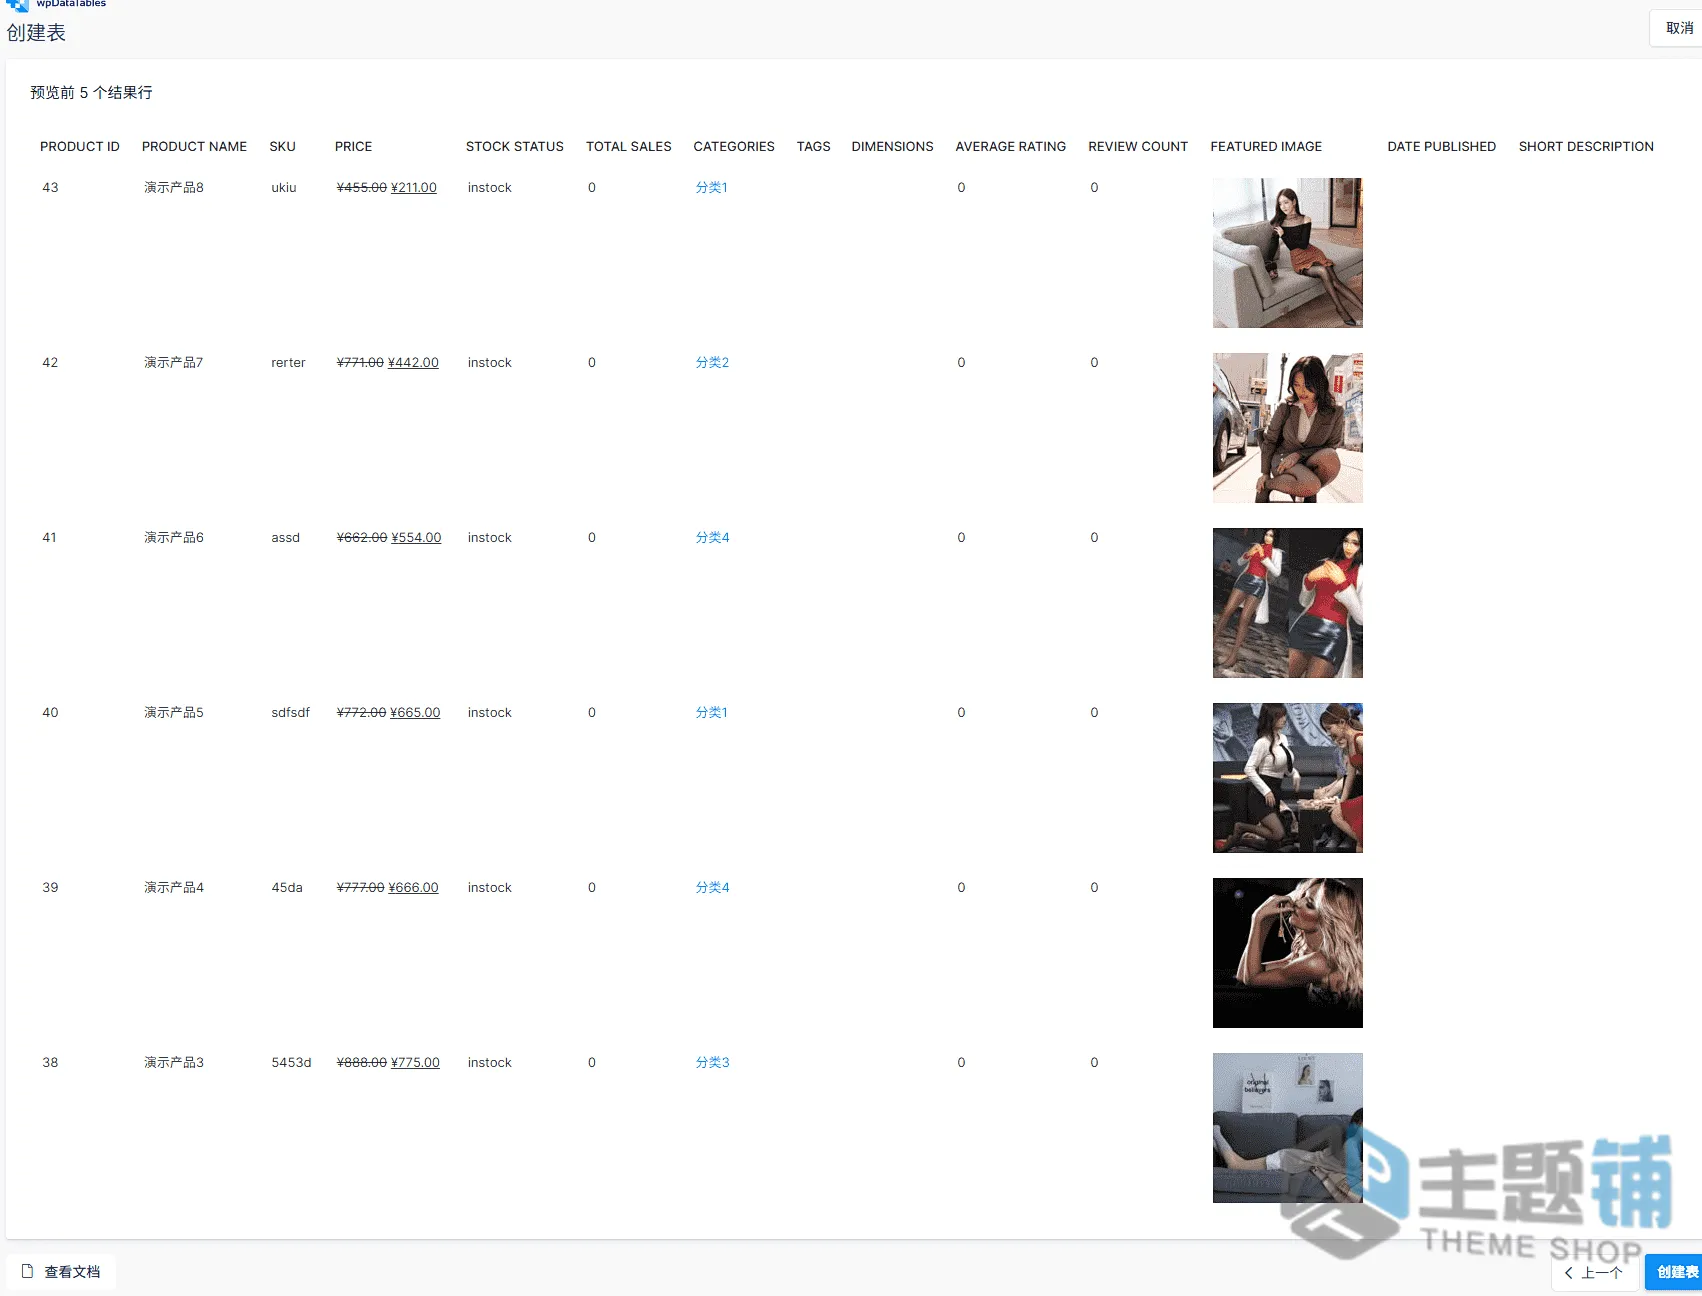Click SKU value assd
Screen dimensions: 1702x1296
[285, 537]
